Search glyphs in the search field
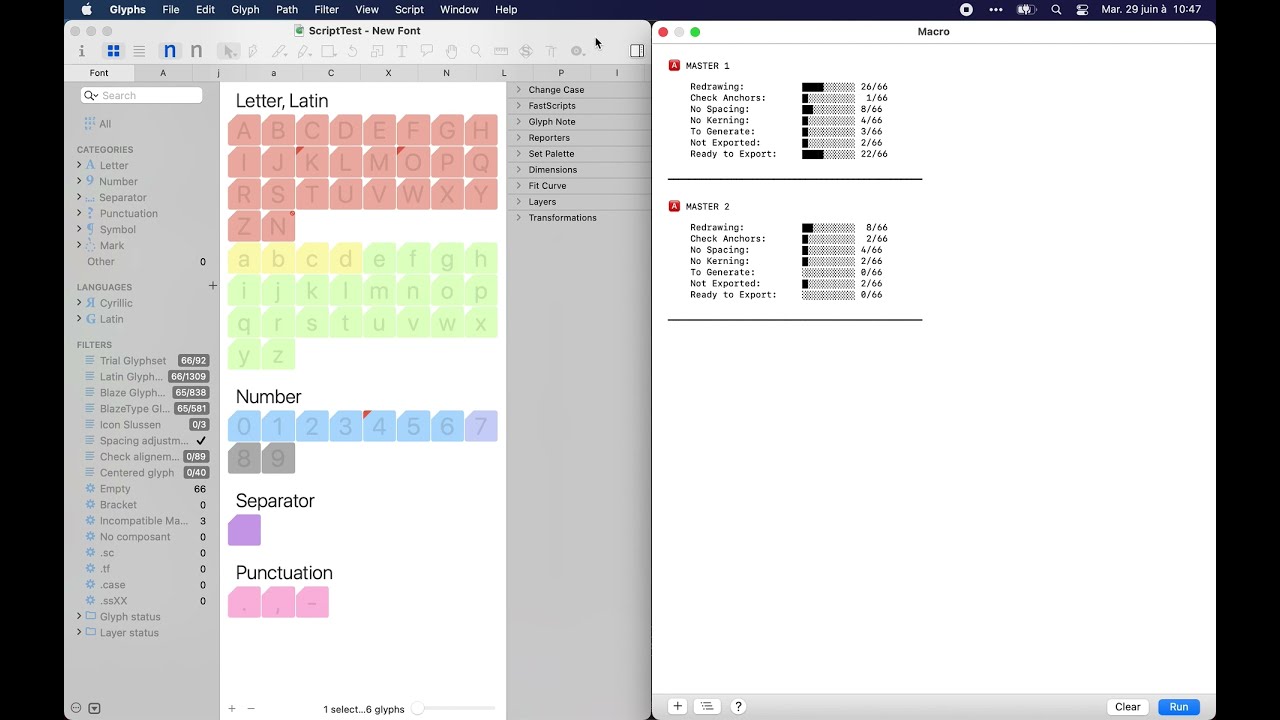Image resolution: width=1280 pixels, height=720 pixels. 142,96
